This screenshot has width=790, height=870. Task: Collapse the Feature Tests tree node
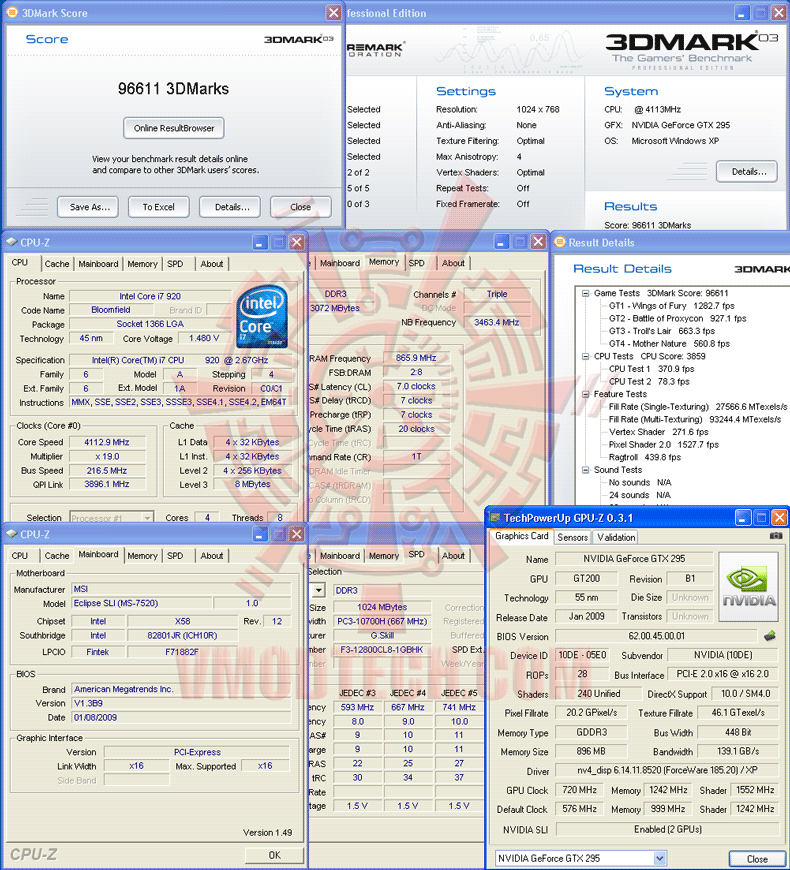pos(585,394)
